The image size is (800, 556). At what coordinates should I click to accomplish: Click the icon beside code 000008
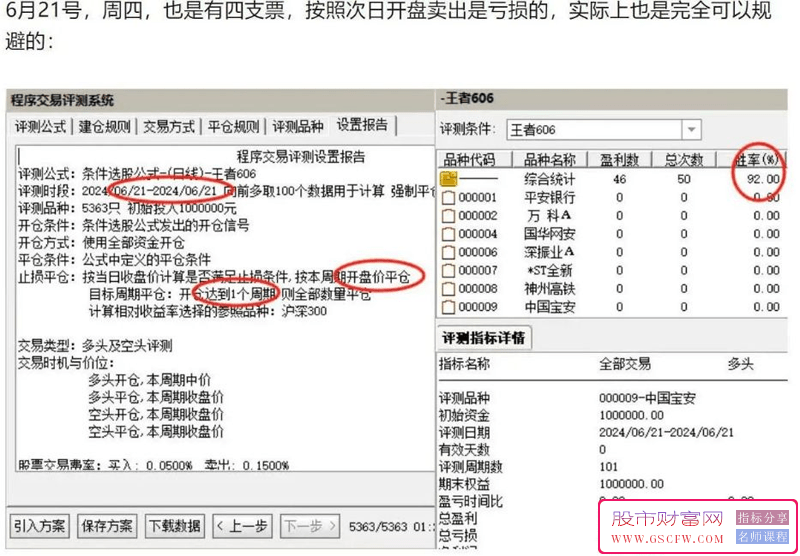pyautogui.click(x=448, y=289)
